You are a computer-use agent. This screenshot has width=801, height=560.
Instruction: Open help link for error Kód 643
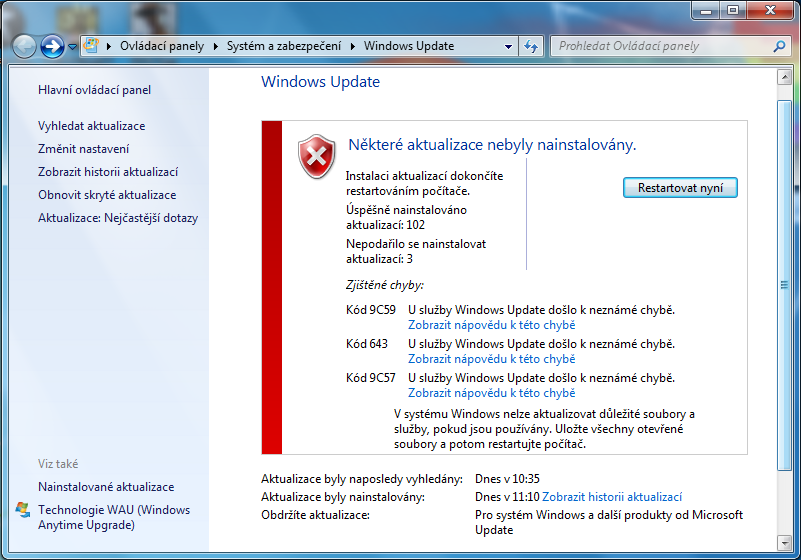(491, 359)
